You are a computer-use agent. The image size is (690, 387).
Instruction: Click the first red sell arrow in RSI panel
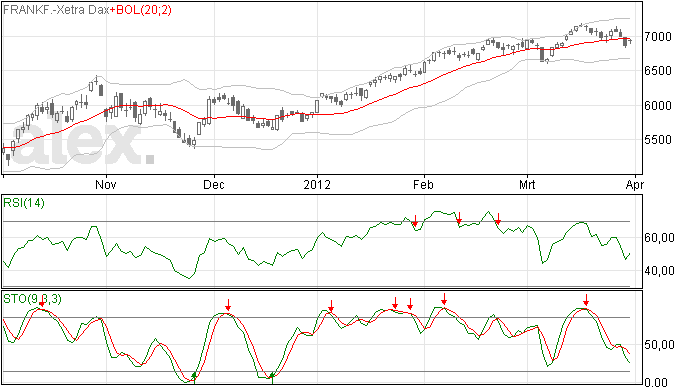415,221
